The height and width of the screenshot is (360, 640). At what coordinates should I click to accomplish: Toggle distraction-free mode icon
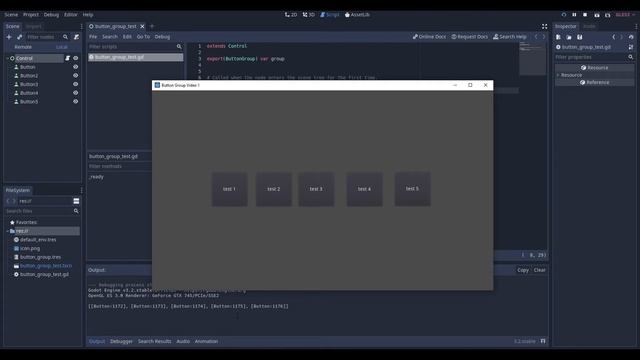click(x=544, y=27)
